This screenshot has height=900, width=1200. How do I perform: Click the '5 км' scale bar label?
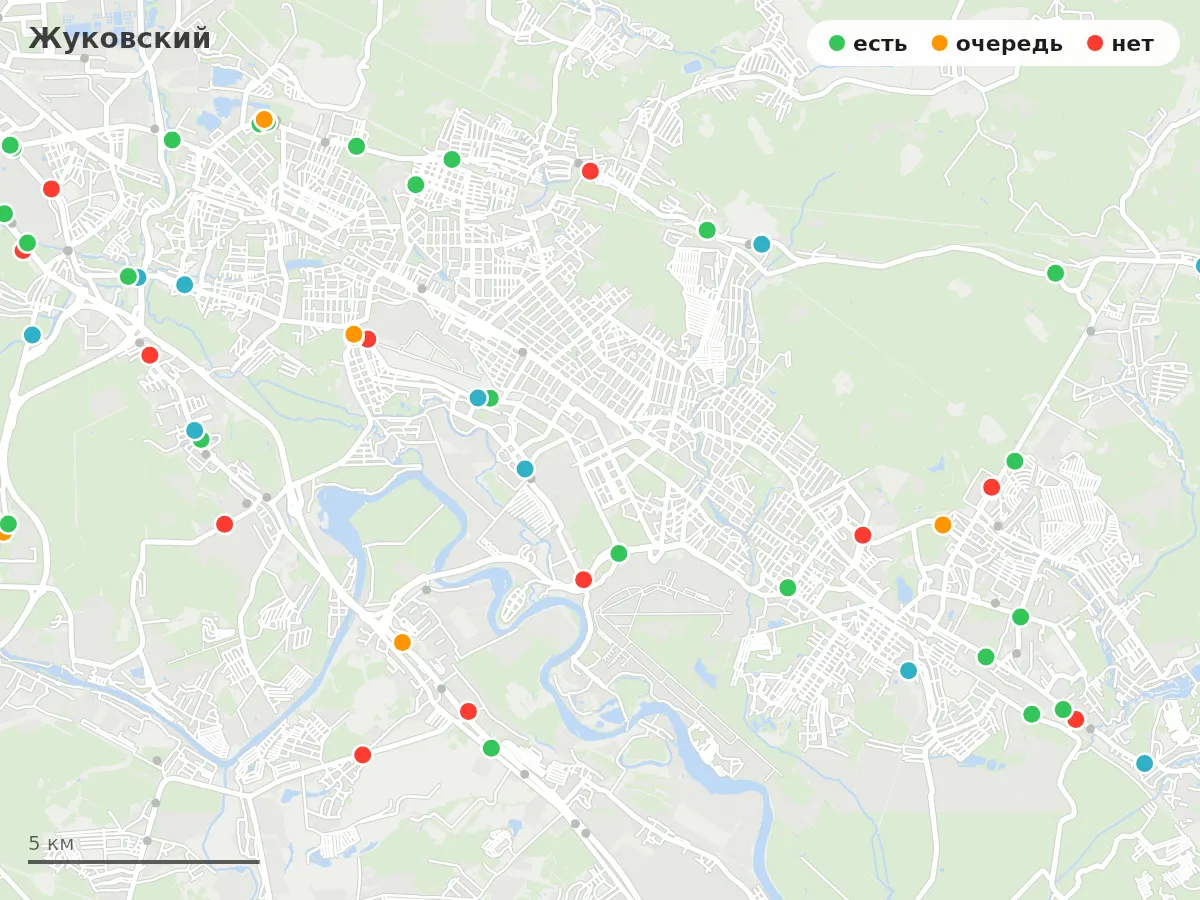(51, 843)
